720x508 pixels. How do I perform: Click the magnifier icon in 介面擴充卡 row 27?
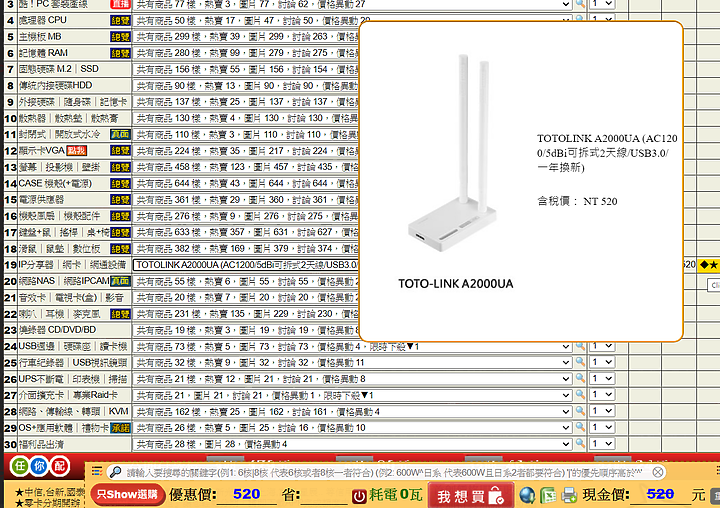point(580,394)
